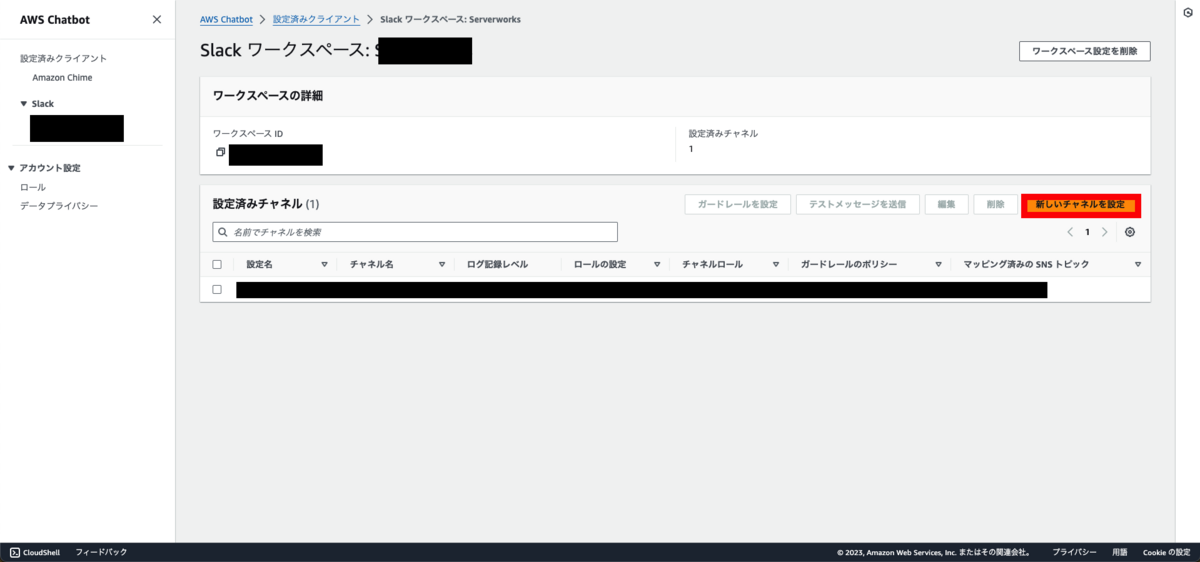Click ガードレールを設定 button
This screenshot has height=562, width=1200.
point(738,204)
